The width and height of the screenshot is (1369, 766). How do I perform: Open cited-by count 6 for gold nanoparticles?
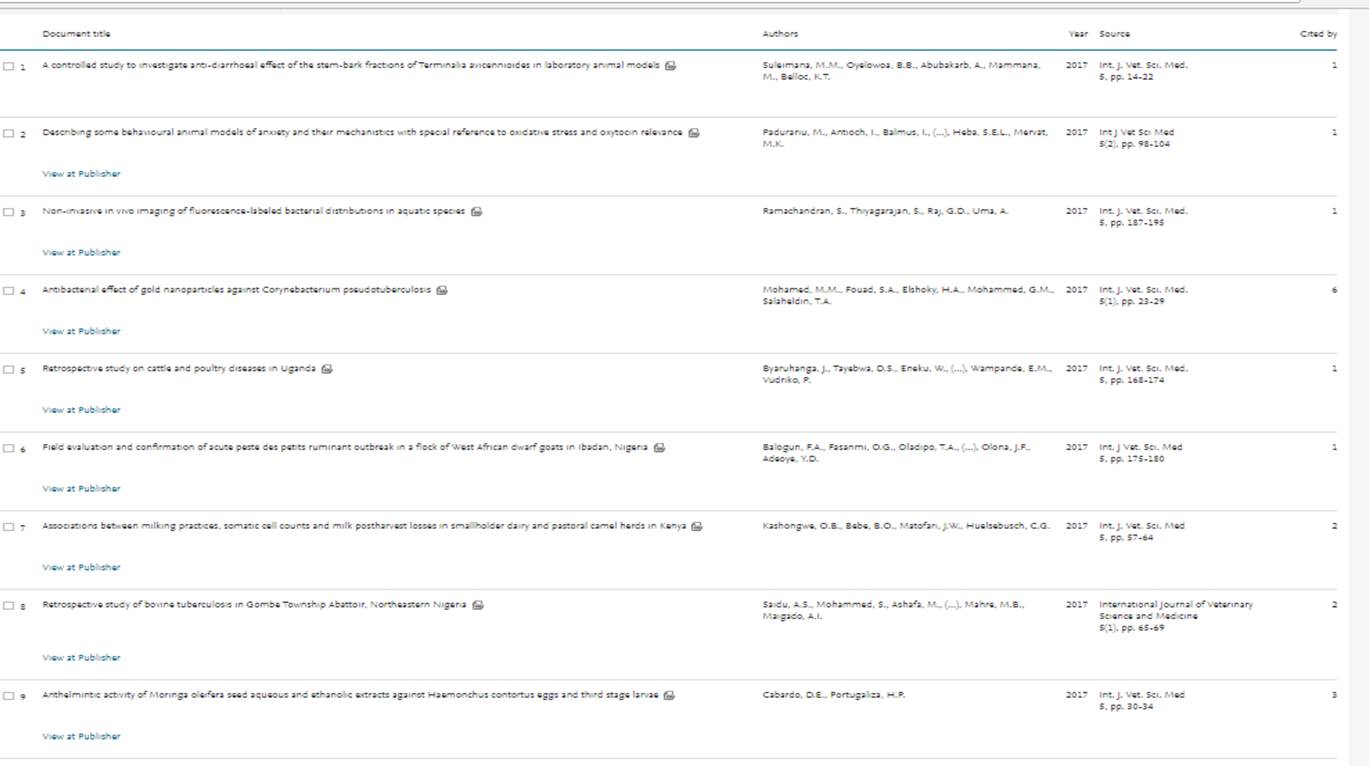coord(1333,290)
